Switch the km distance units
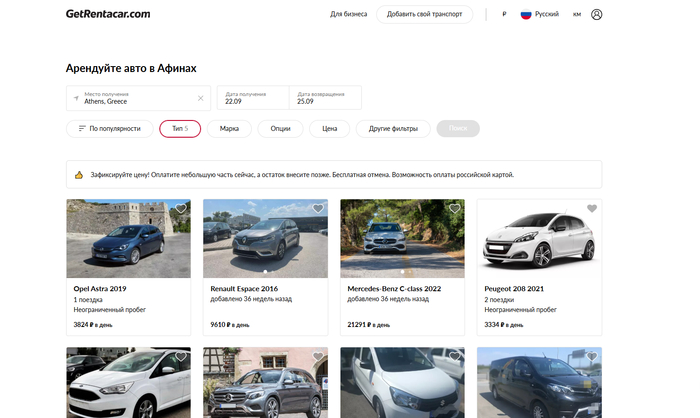The image size is (700, 418). tap(577, 14)
